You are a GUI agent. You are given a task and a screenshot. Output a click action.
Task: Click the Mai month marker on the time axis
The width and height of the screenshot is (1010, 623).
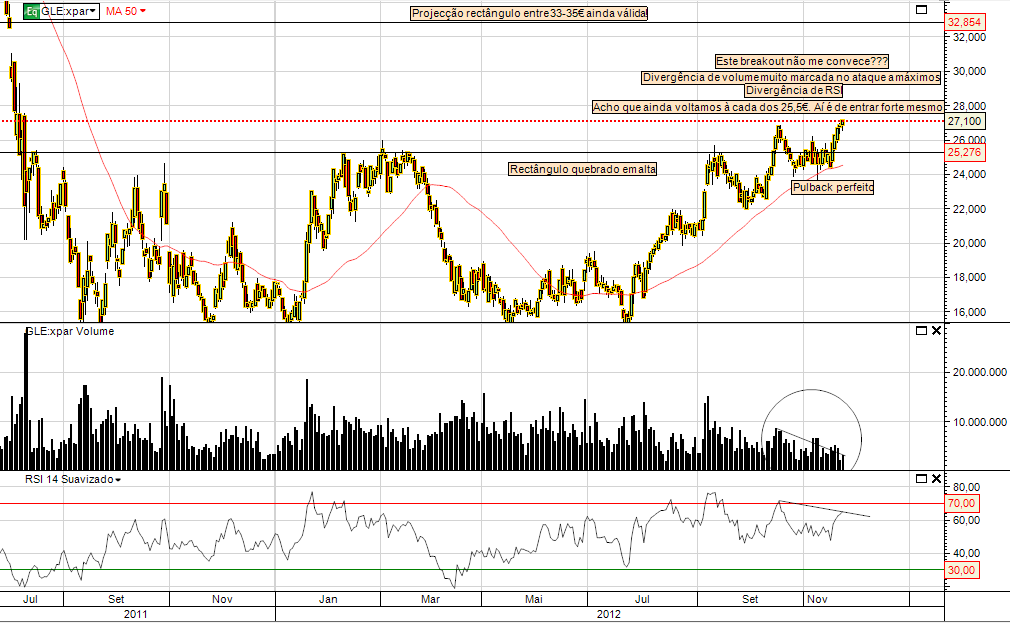(533, 599)
